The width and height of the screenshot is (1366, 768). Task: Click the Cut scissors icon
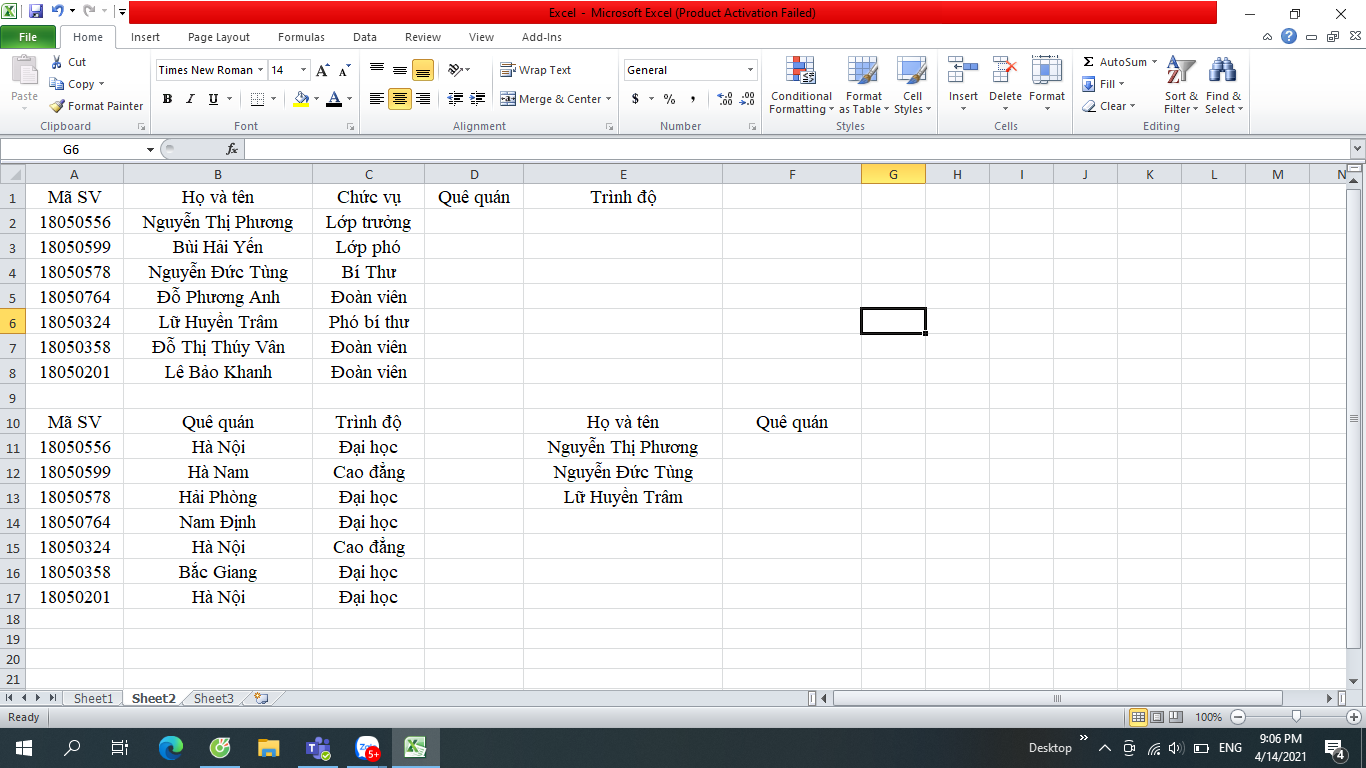(57, 62)
